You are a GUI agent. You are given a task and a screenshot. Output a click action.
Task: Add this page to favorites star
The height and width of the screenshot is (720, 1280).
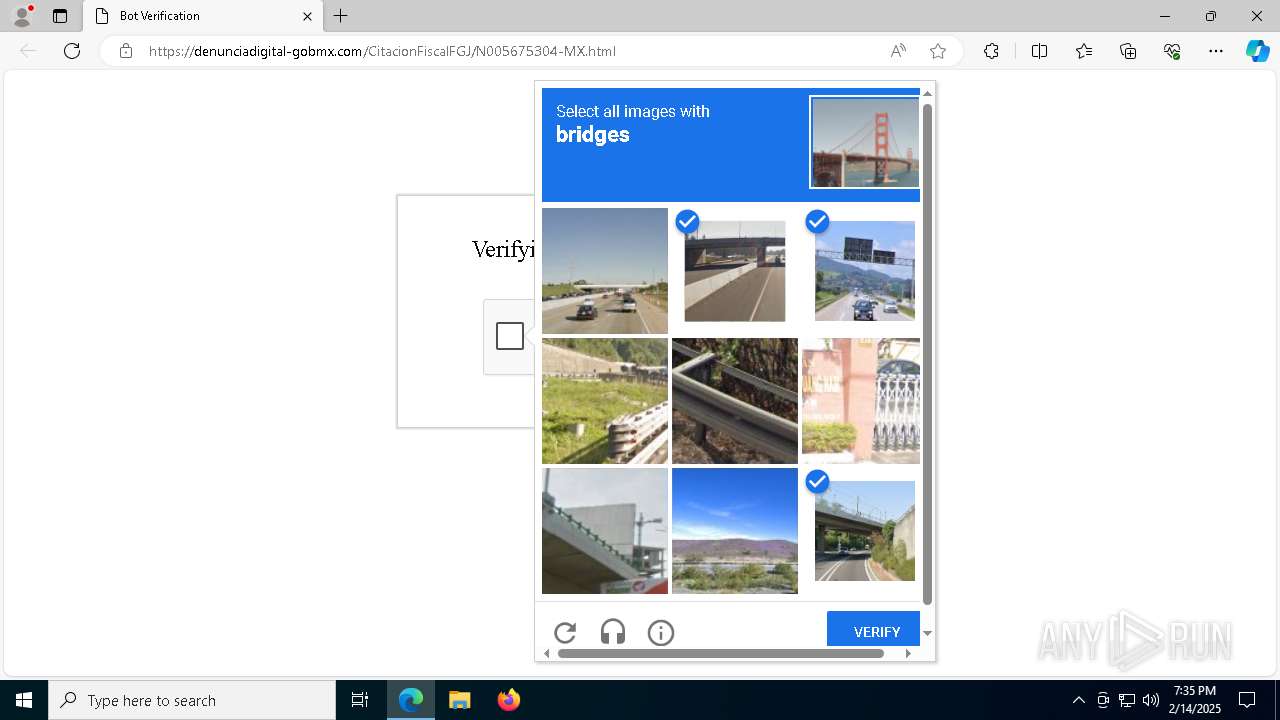(938, 51)
